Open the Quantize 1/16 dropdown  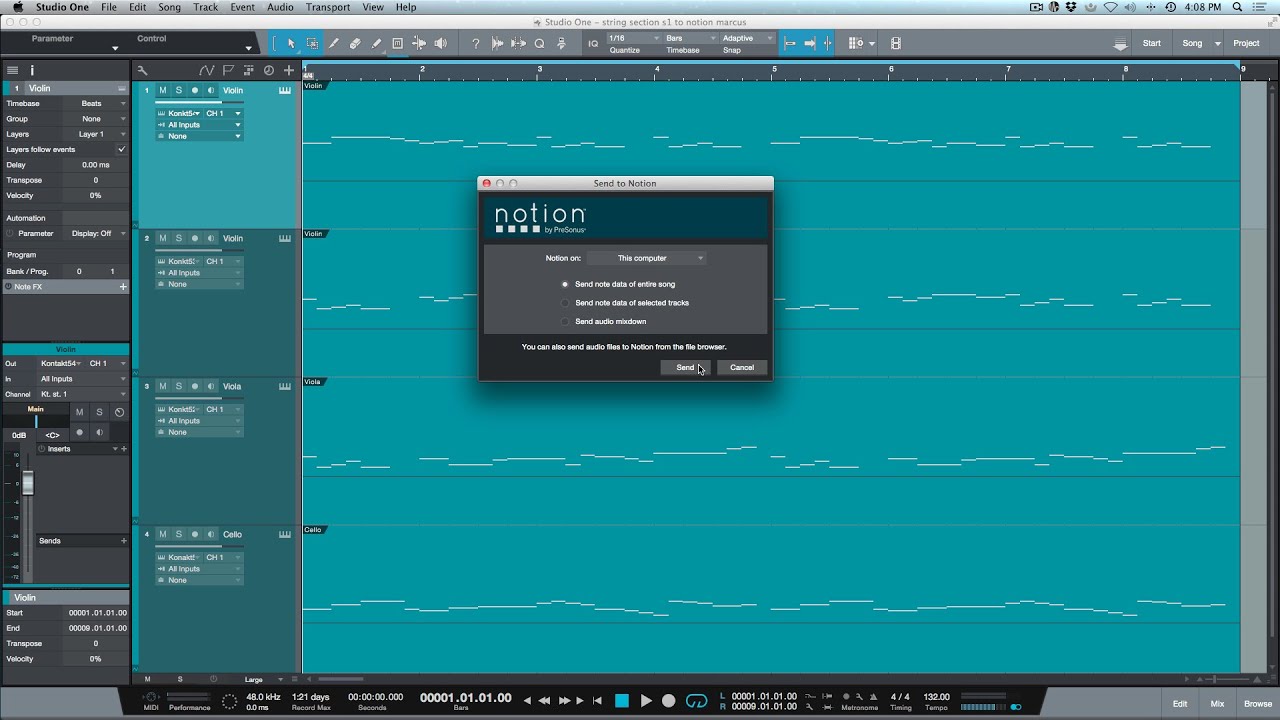point(632,38)
